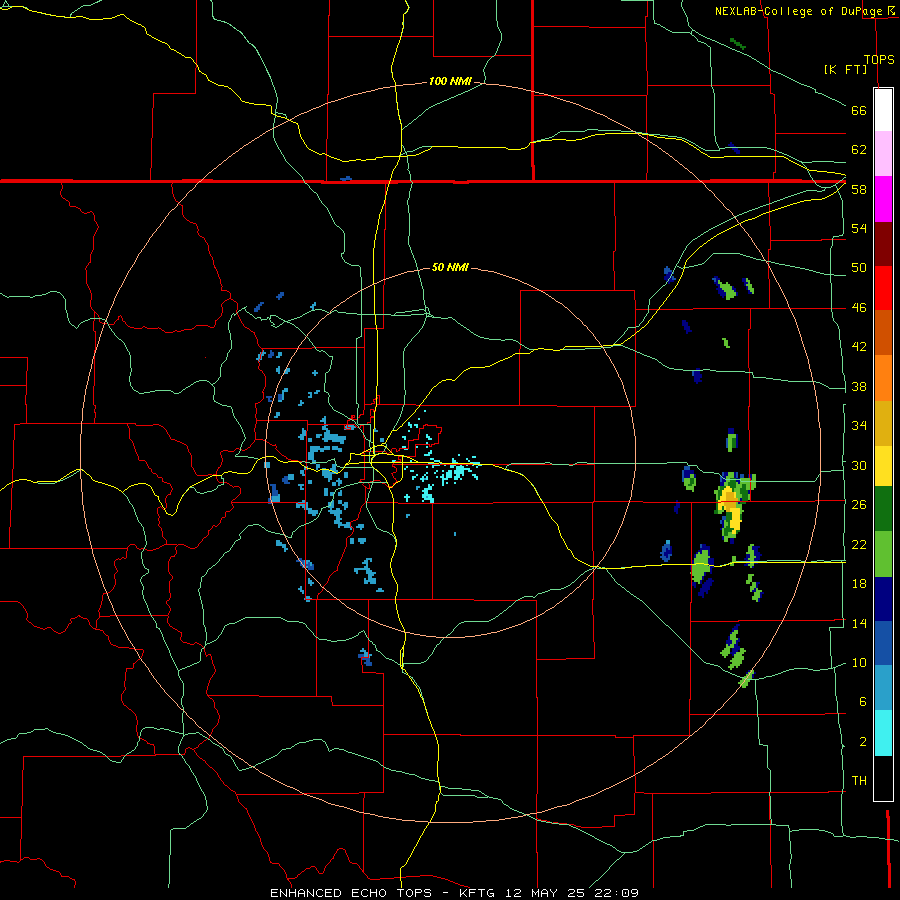This screenshot has width=900, height=900.
Task: Choose the navy blue legend band
Action: pyautogui.click(x=883, y=599)
